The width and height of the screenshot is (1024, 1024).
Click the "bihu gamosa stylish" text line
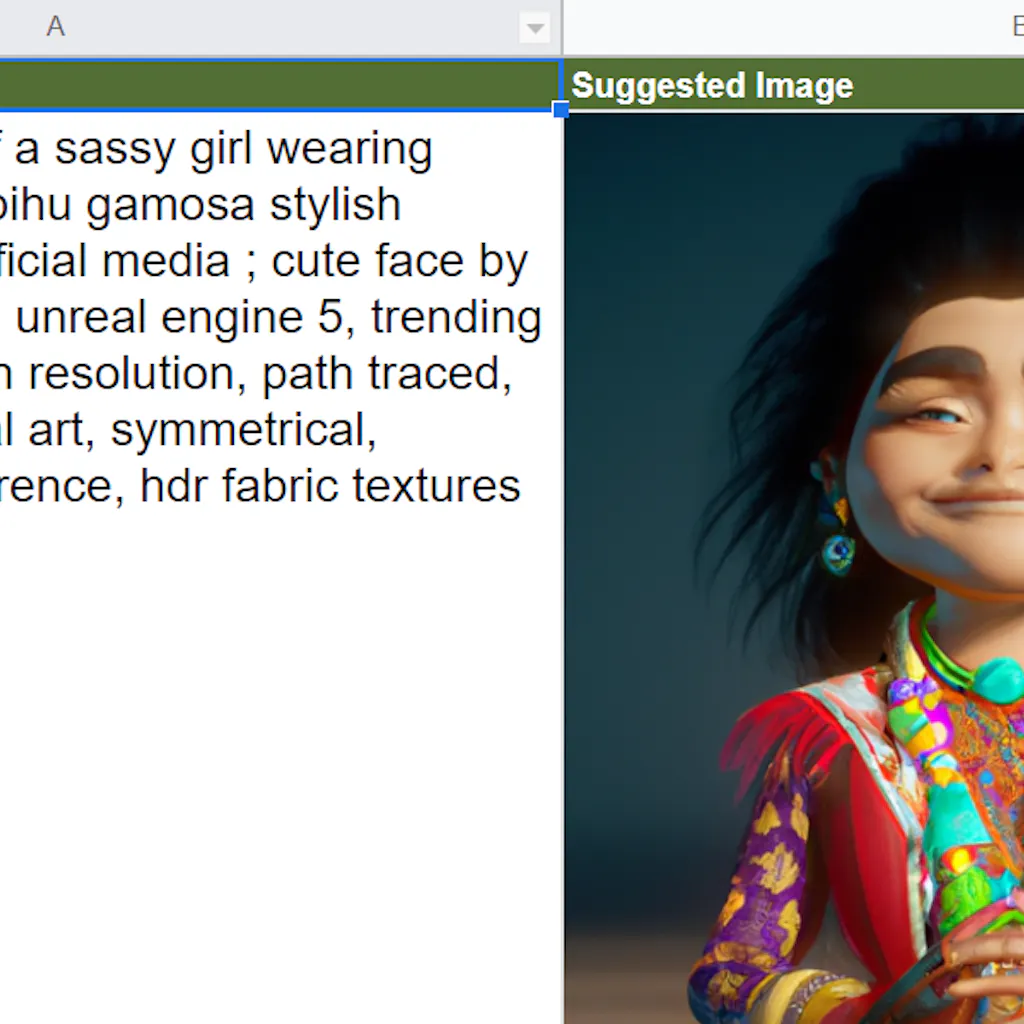coord(200,205)
